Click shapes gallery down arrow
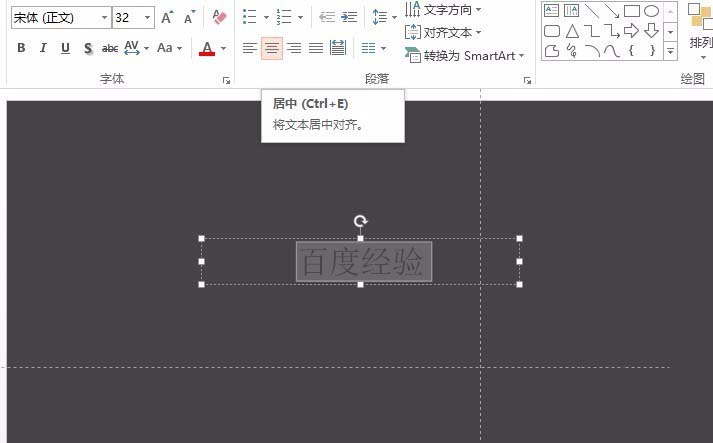This screenshot has height=443, width=713. click(x=670, y=32)
